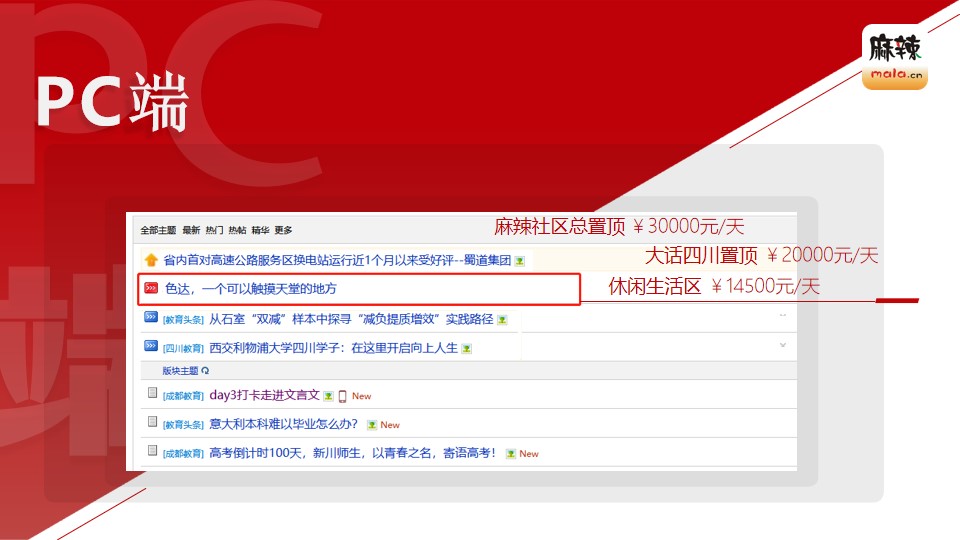The height and width of the screenshot is (540, 960).
Task: Click the image icon after 在这里开启向上人生
Action: pyautogui.click(x=467, y=348)
